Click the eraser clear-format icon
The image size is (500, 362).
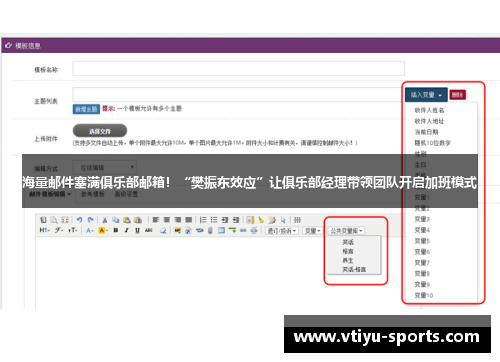pos(163,230)
